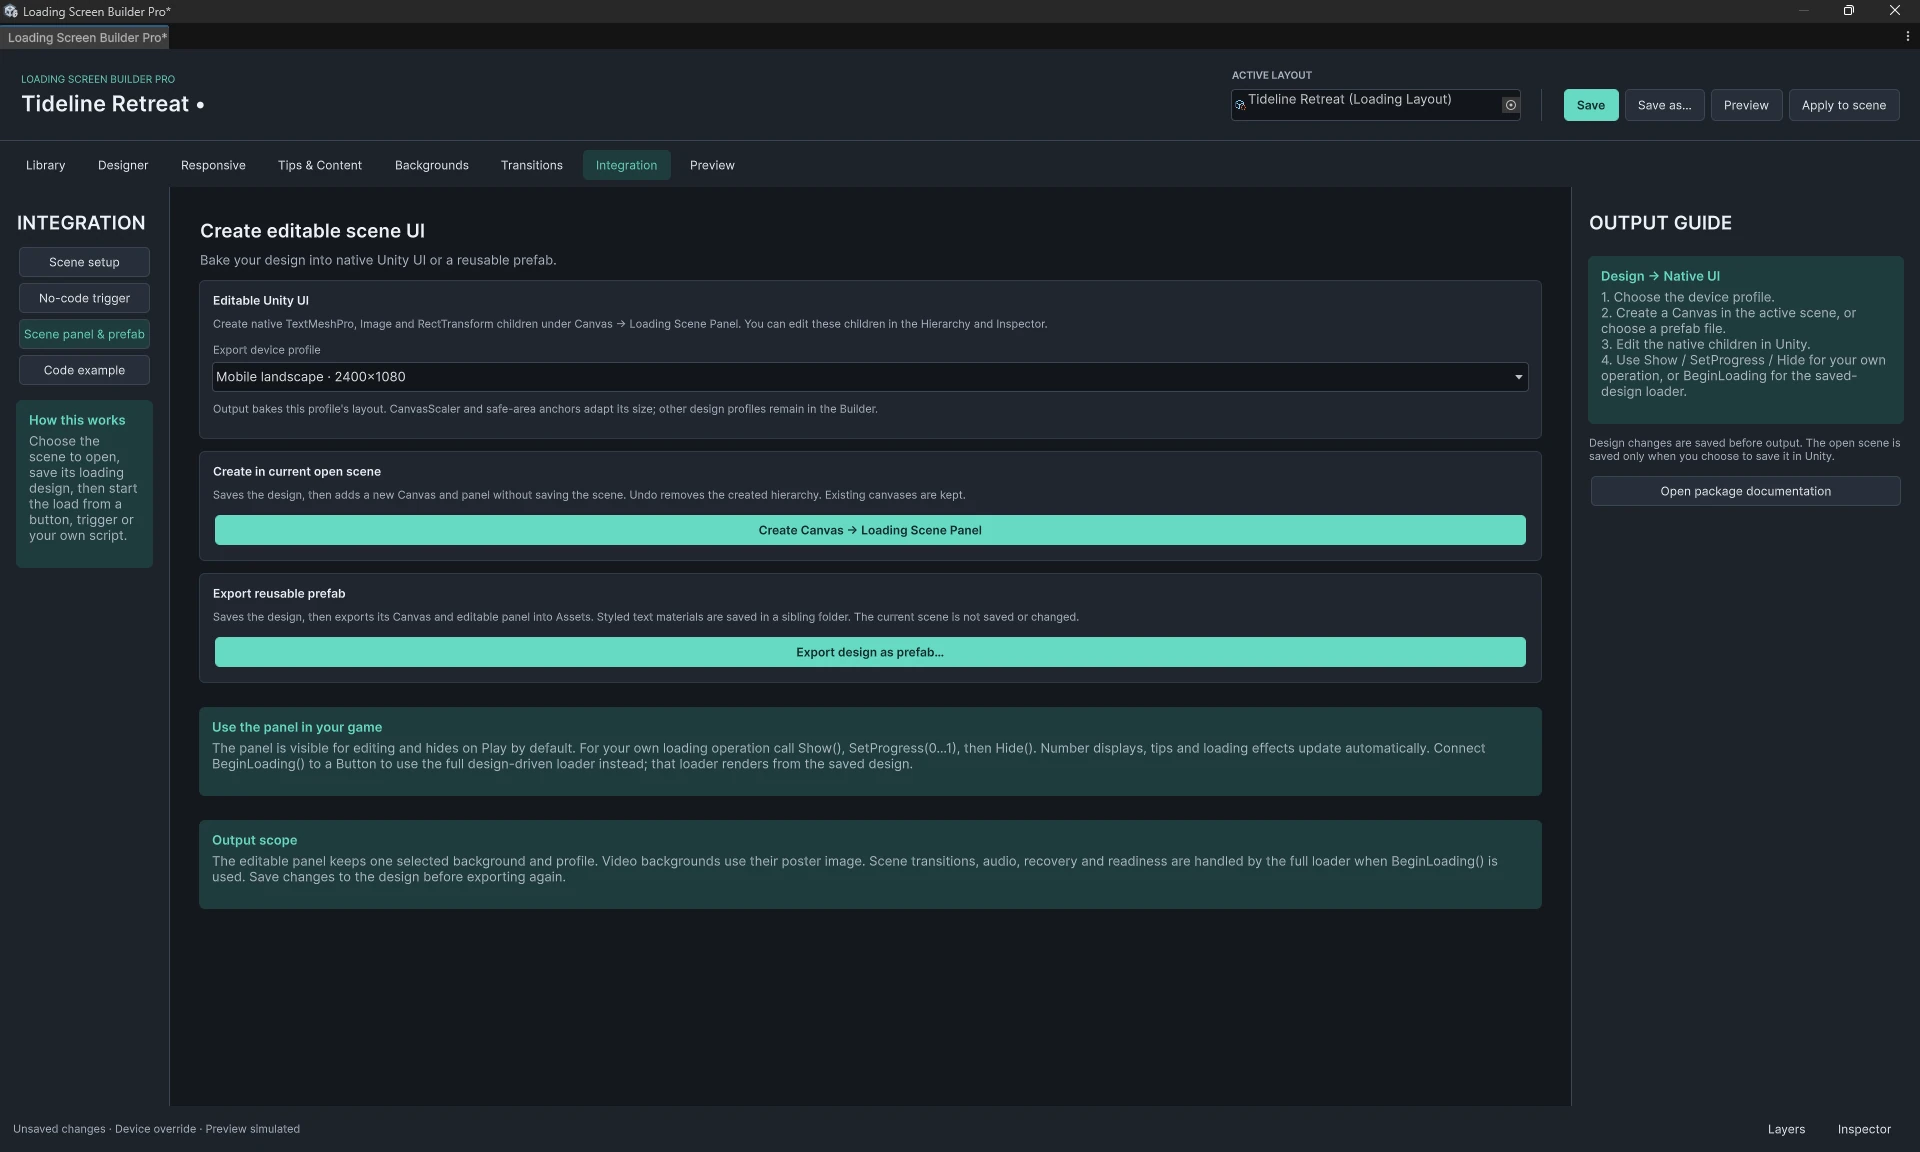The height and width of the screenshot is (1152, 1920).
Task: Switch to the Library tab
Action: click(x=45, y=165)
